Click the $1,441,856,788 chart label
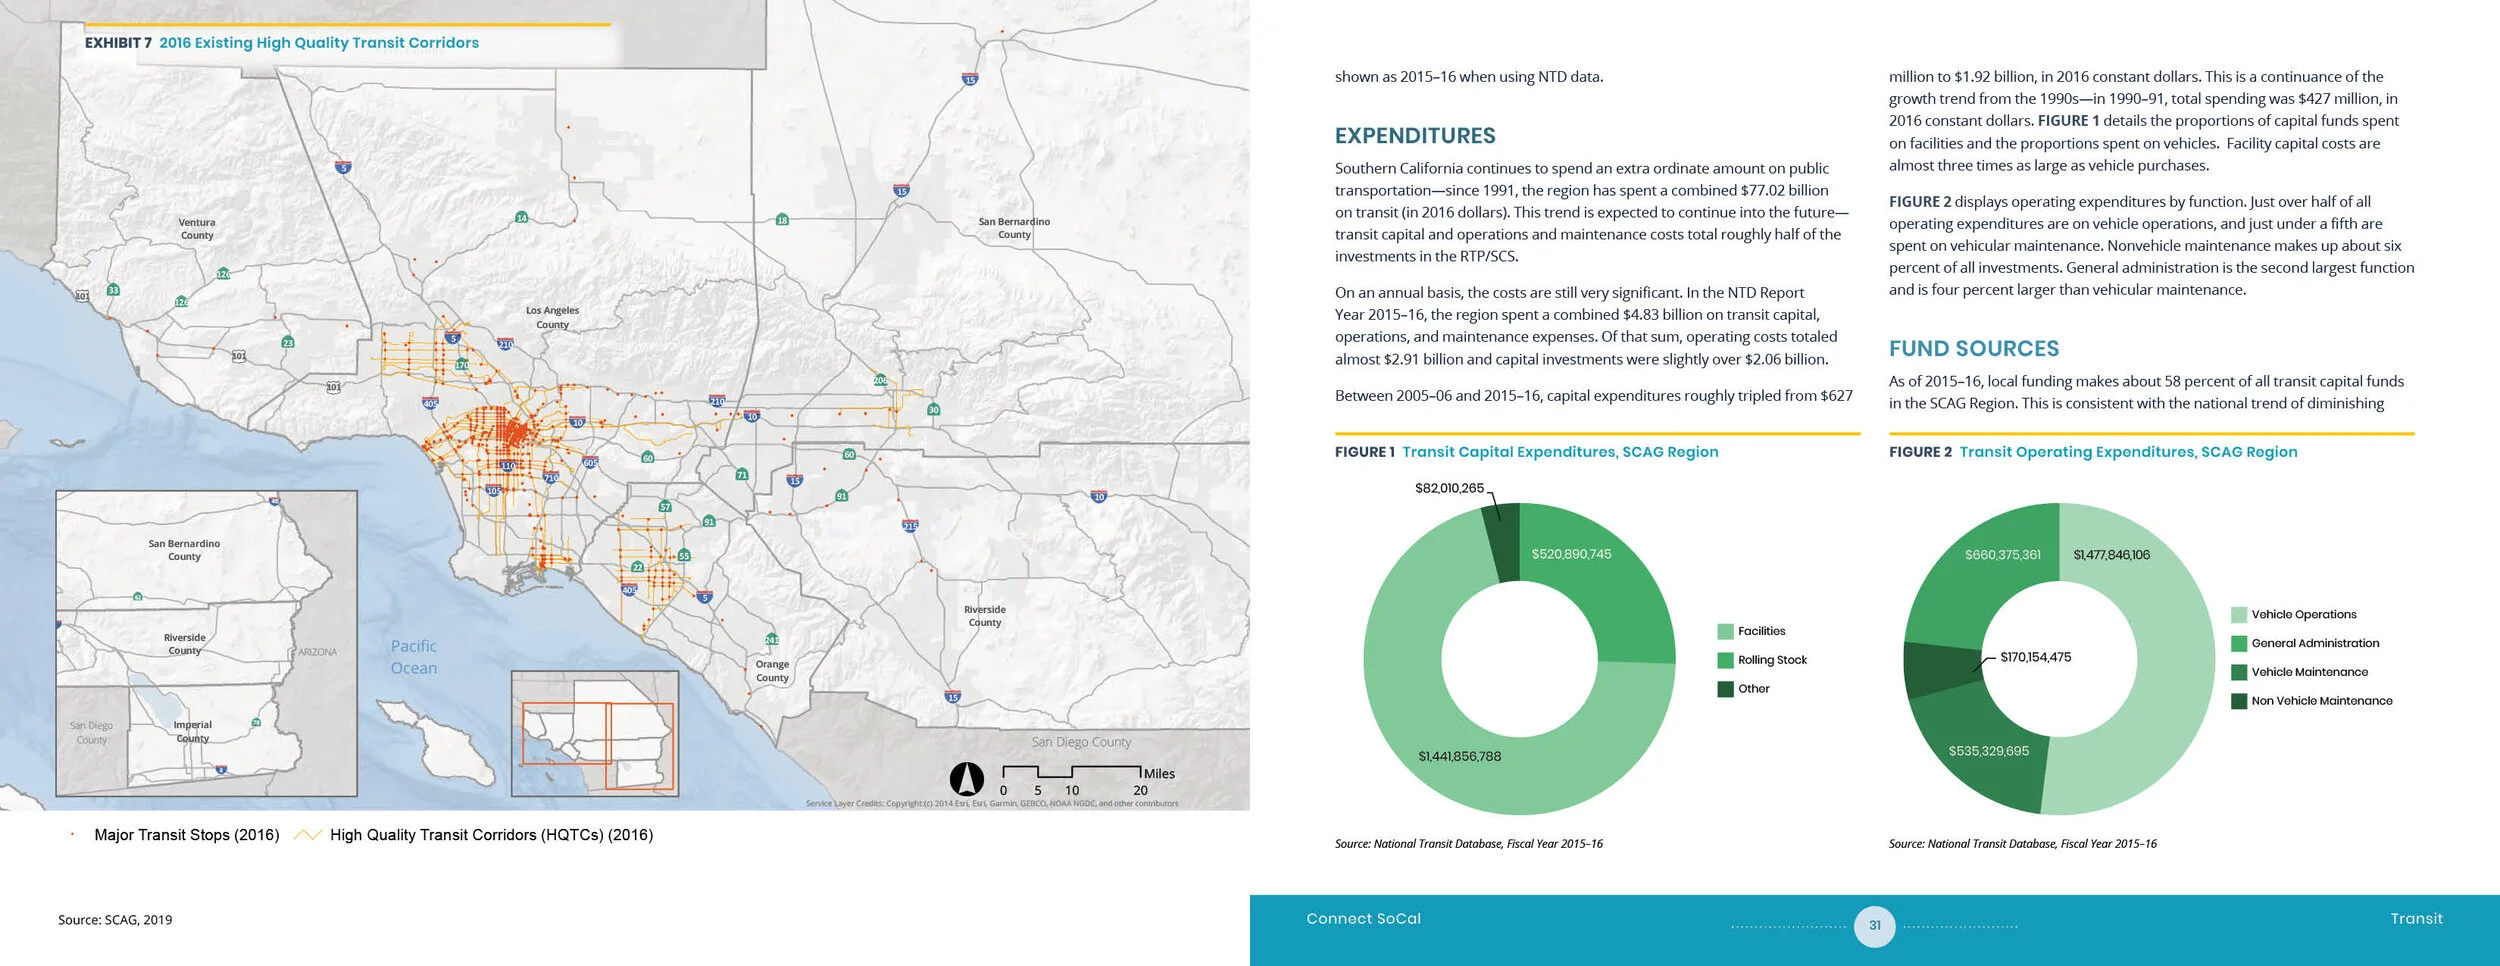The width and height of the screenshot is (2500, 966). 1459,756
